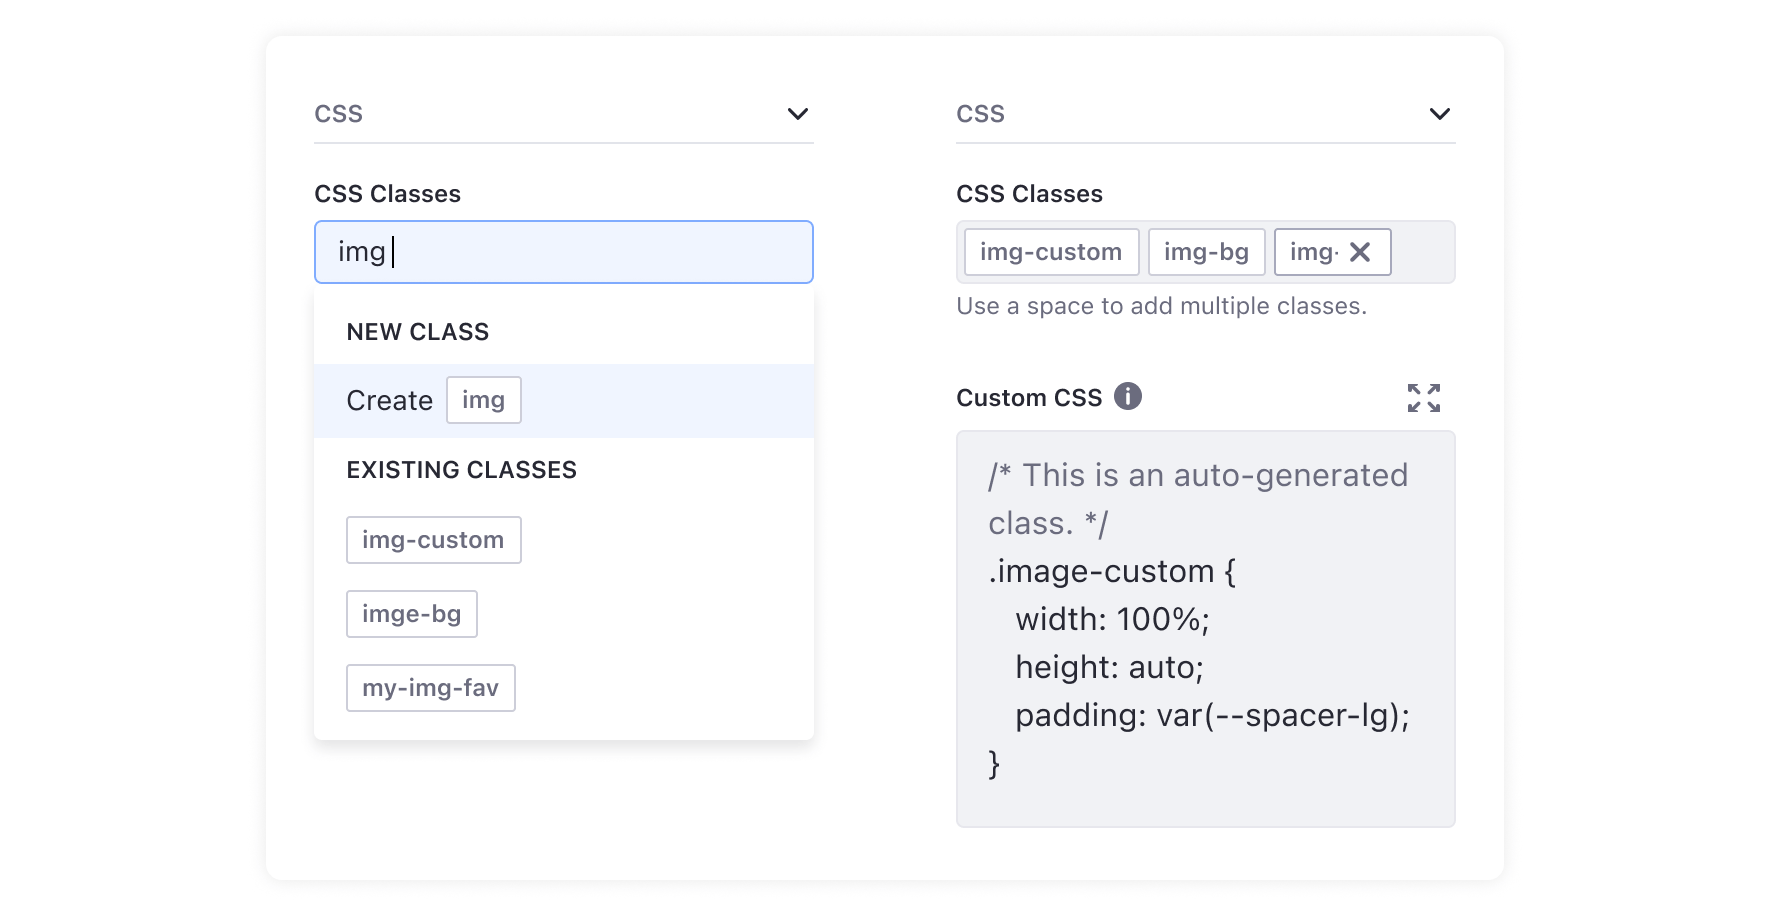Click the truncated img- tag label
The height and width of the screenshot is (916, 1770).
click(1312, 252)
